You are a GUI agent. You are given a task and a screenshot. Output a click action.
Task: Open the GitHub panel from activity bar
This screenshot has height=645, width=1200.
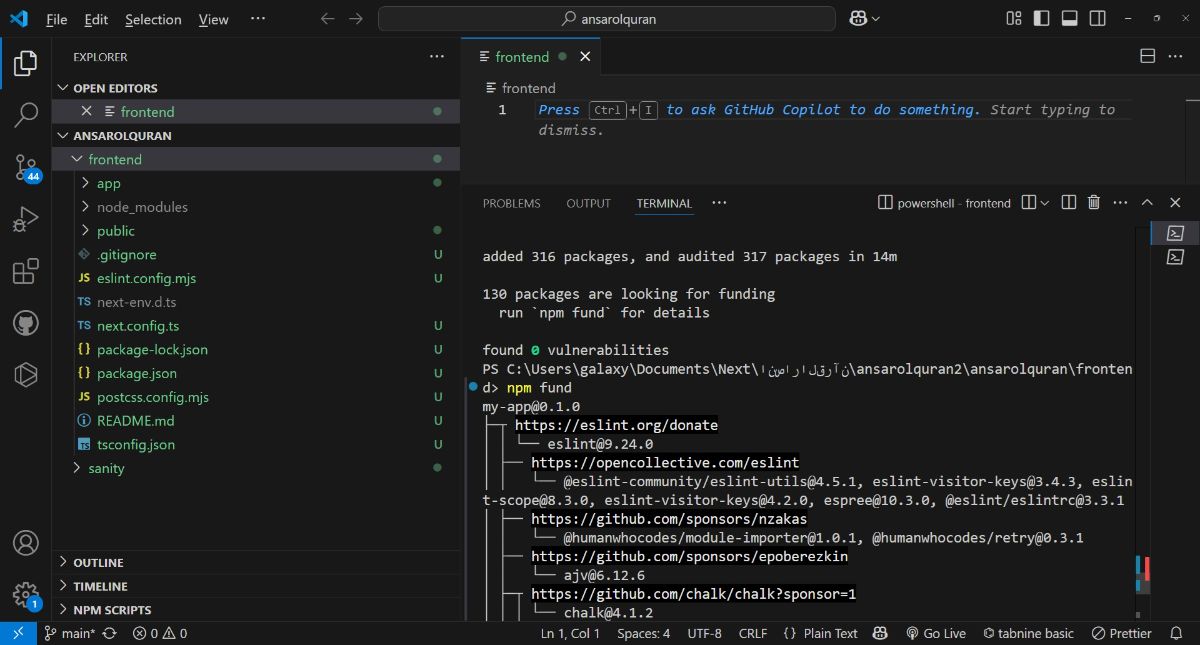coord(25,322)
